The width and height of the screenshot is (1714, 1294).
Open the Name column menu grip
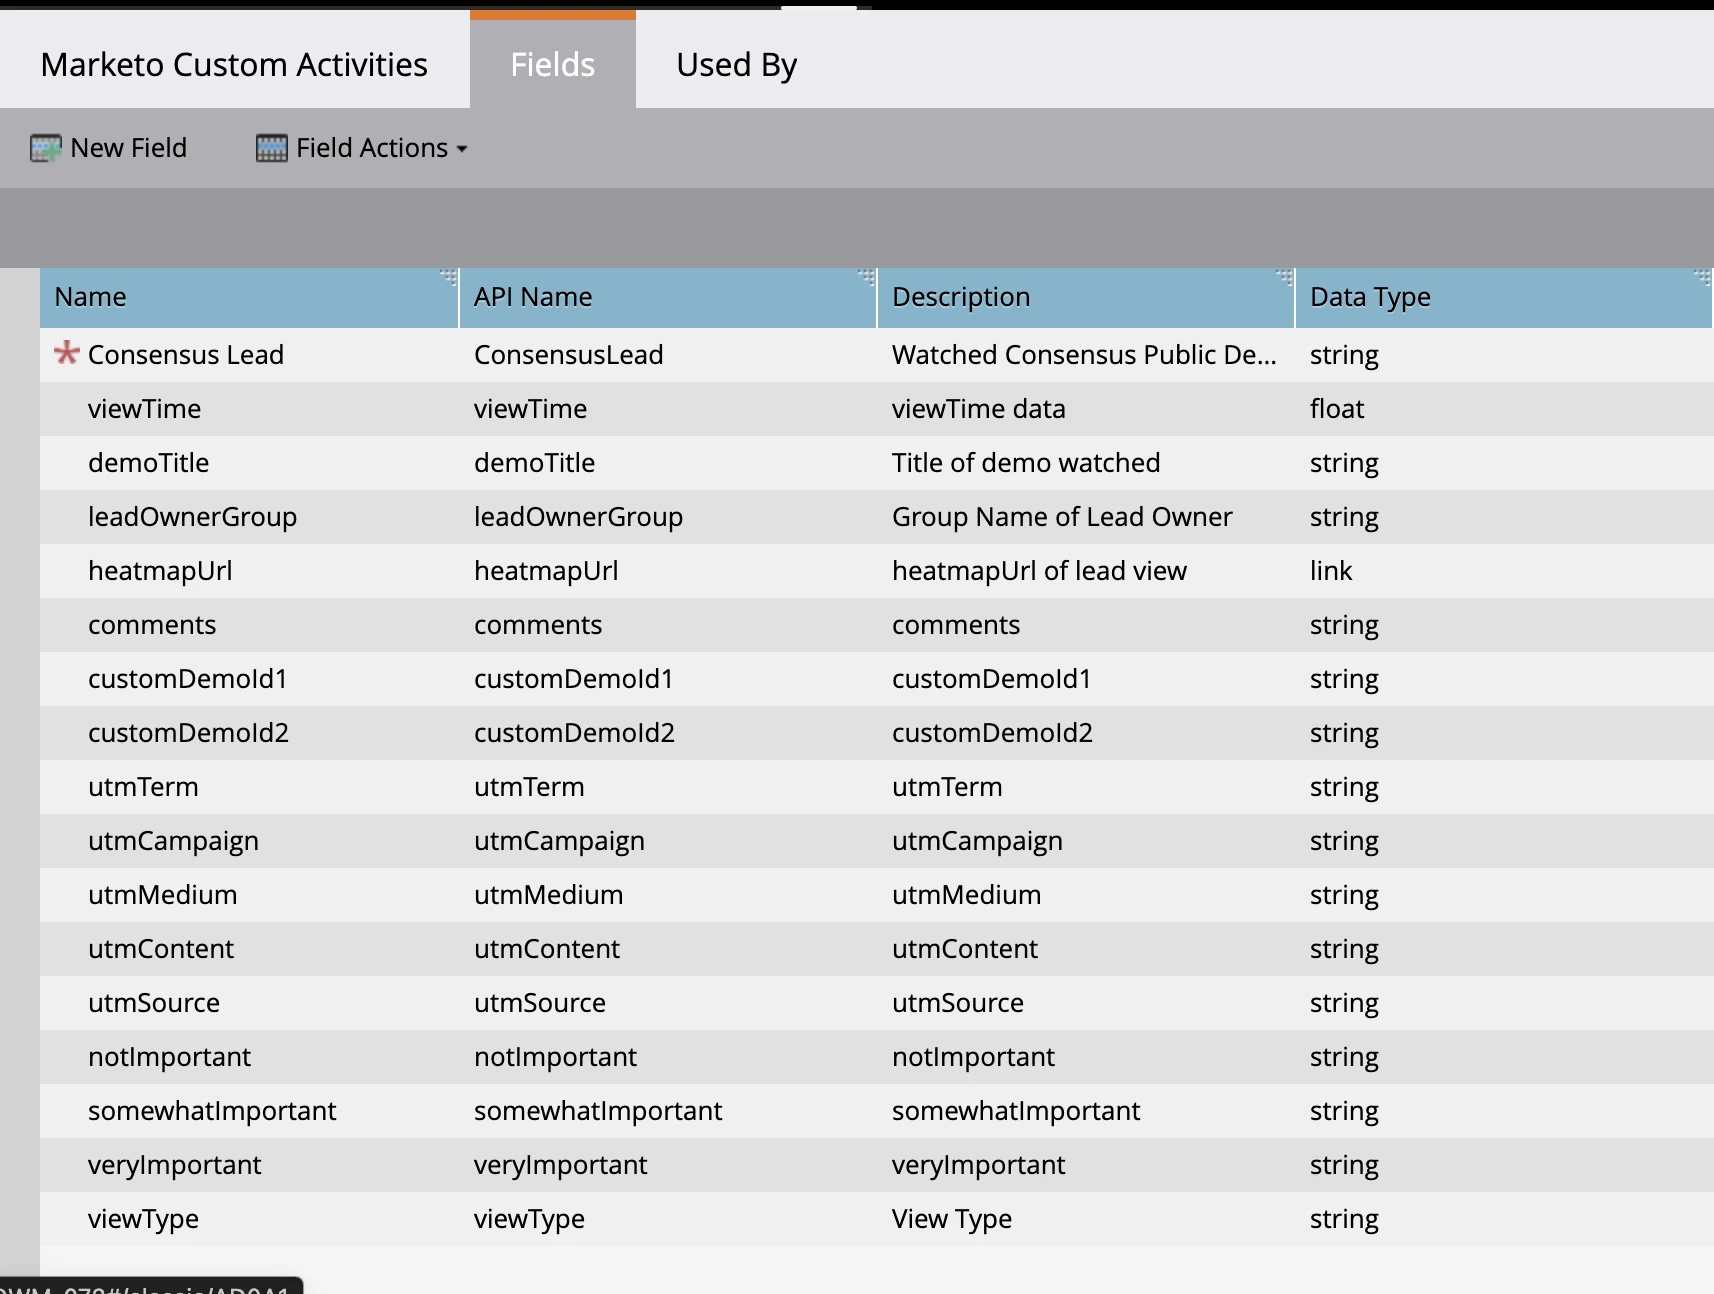click(x=448, y=277)
